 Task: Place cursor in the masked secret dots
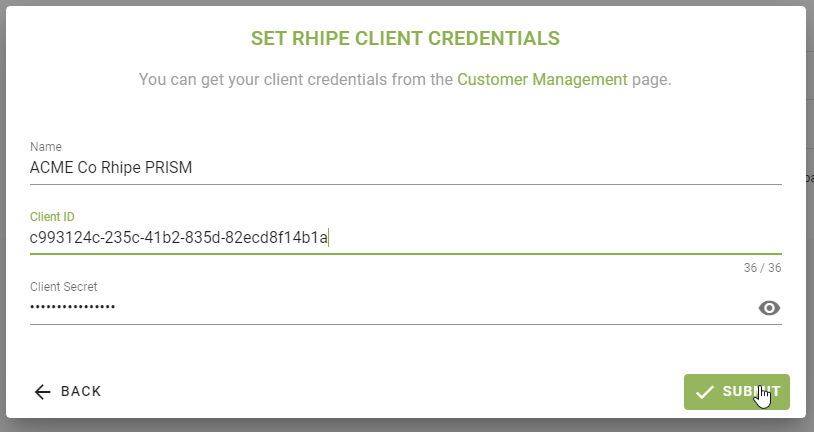(x=73, y=308)
